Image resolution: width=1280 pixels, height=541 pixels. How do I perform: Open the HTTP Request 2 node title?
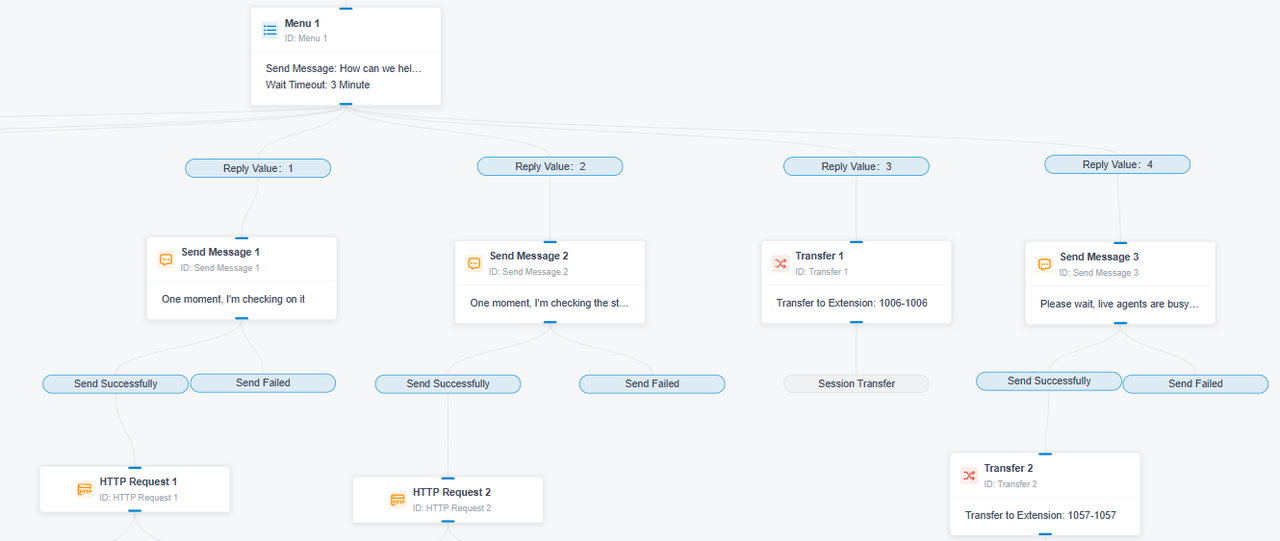[x=452, y=492]
